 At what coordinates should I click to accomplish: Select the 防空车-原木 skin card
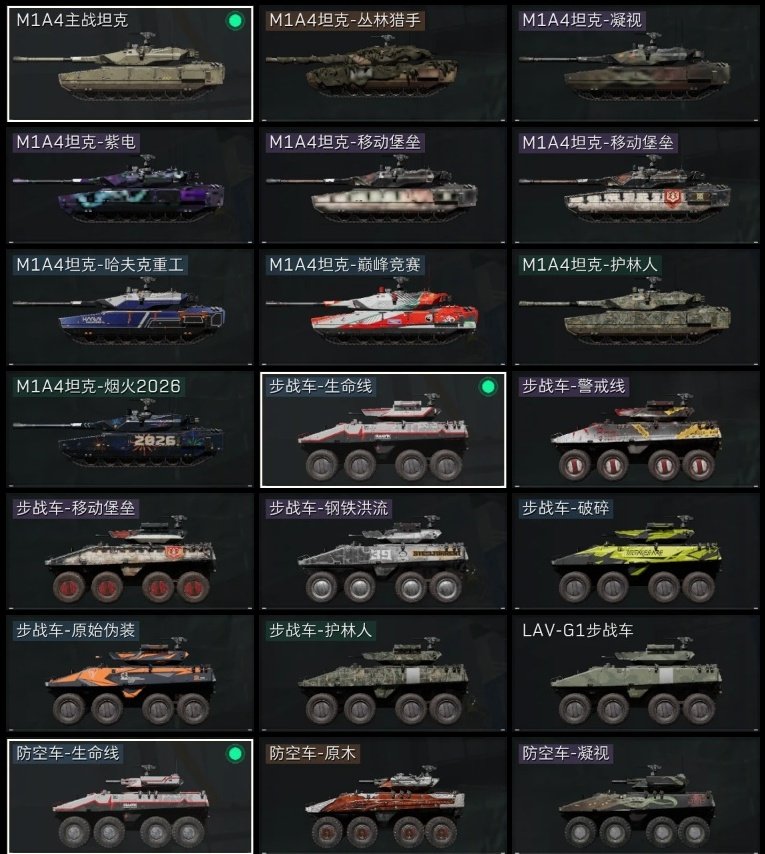click(383, 796)
